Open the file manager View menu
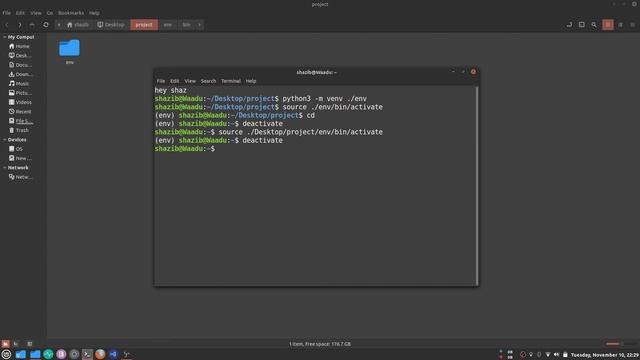The height and width of the screenshot is (360, 640). coord(36,13)
